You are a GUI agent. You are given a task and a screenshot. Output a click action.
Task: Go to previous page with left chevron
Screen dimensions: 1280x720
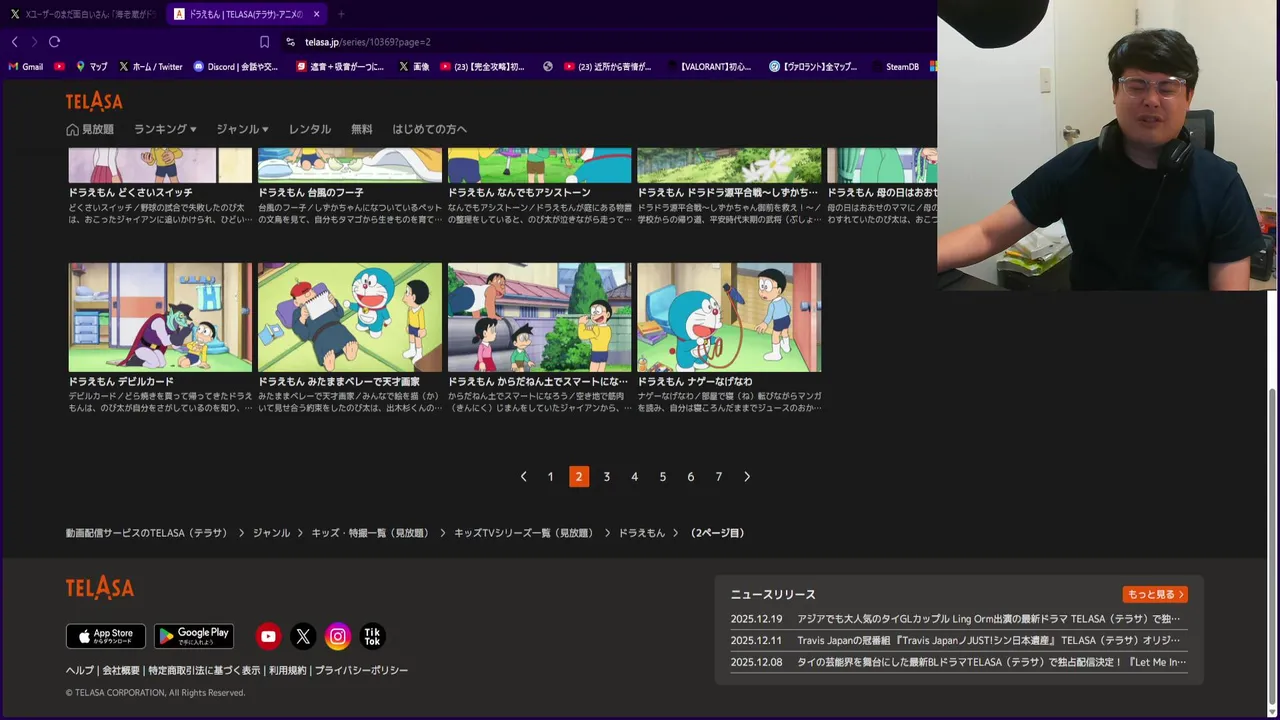click(523, 477)
